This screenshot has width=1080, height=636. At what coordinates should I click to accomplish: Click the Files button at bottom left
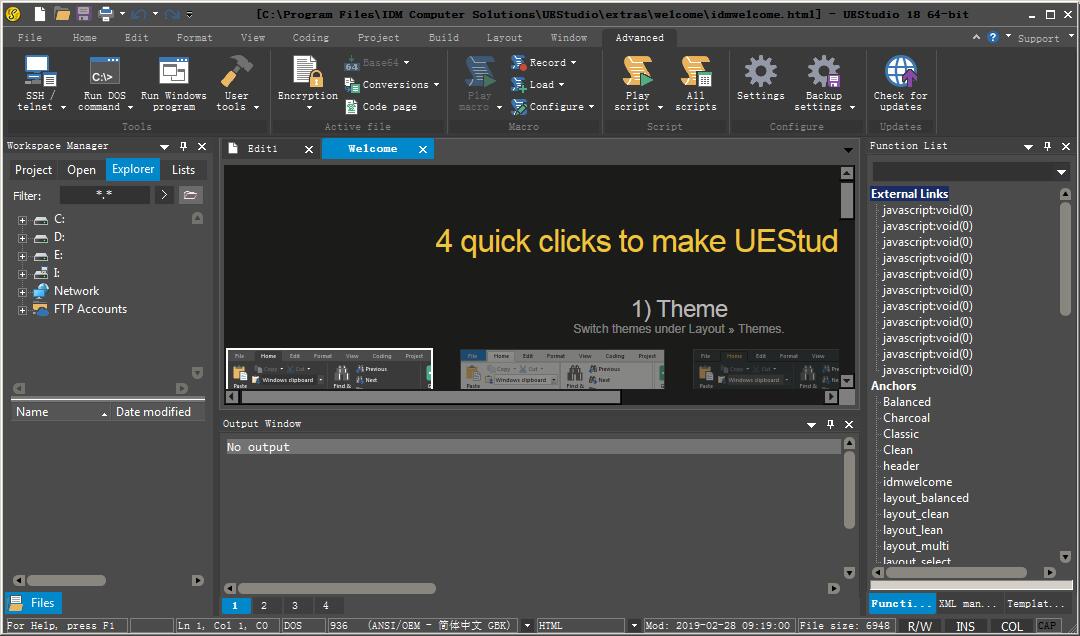pyautogui.click(x=34, y=603)
